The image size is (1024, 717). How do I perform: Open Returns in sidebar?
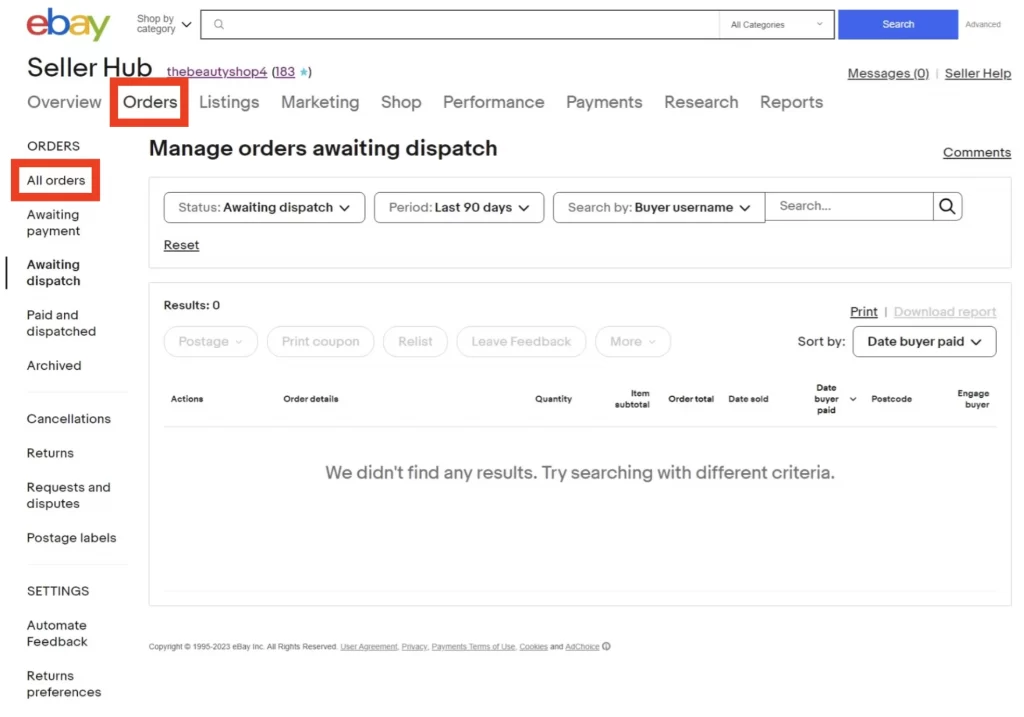[50, 453]
